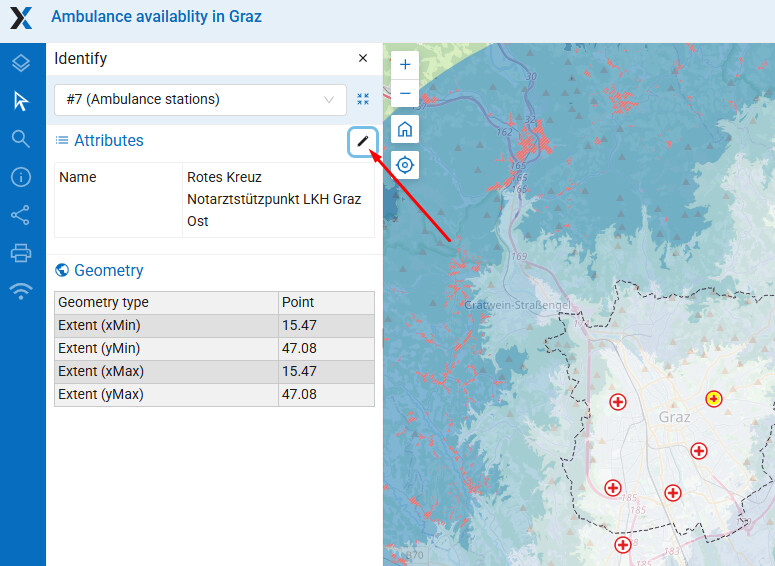Zoom out on the map
Viewport: 775px width, 566px height.
point(405,93)
